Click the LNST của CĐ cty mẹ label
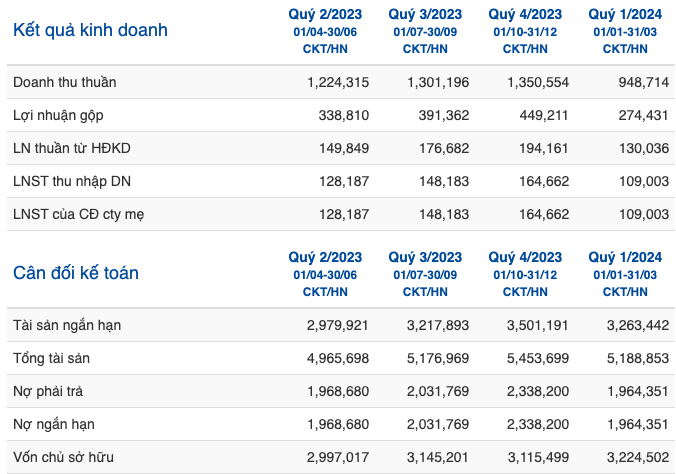The image size is (676, 474). (x=78, y=214)
